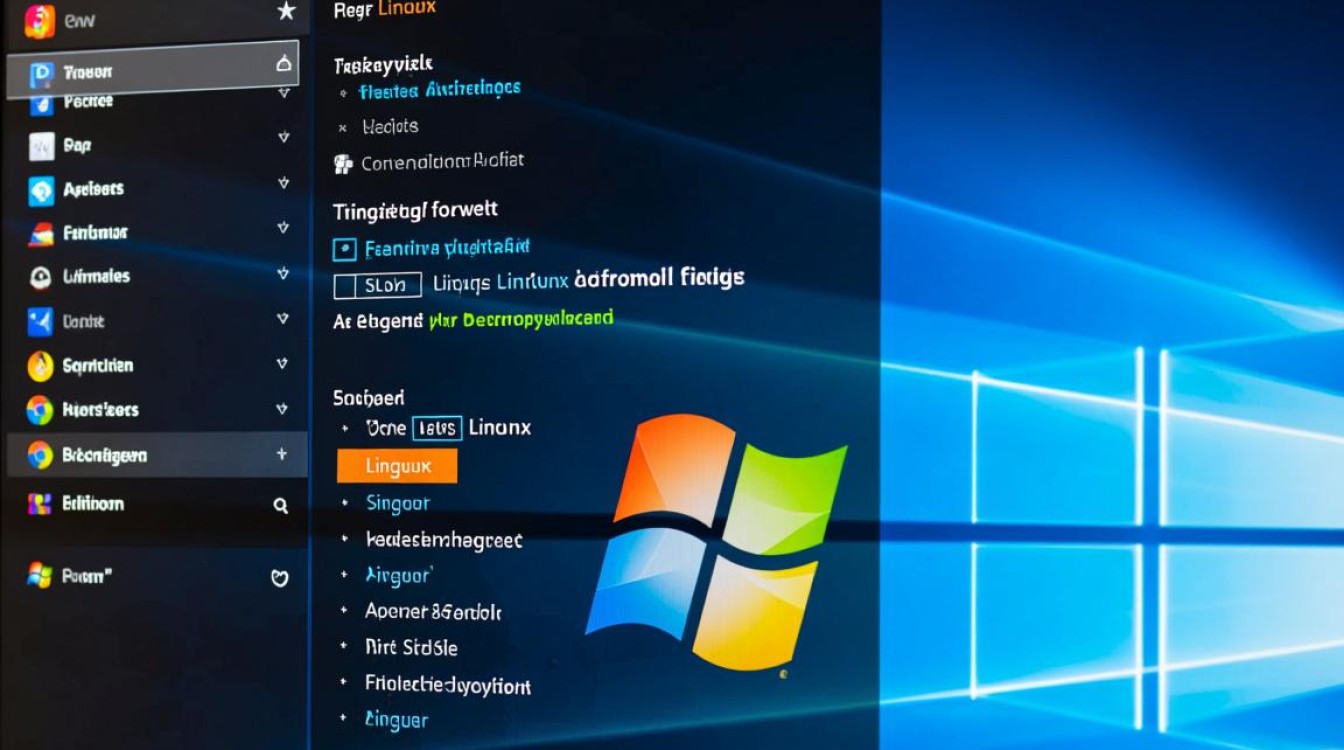Viewport: 1344px width, 750px height.
Task: Open the Fleates Aischetinges link
Action: coord(439,90)
